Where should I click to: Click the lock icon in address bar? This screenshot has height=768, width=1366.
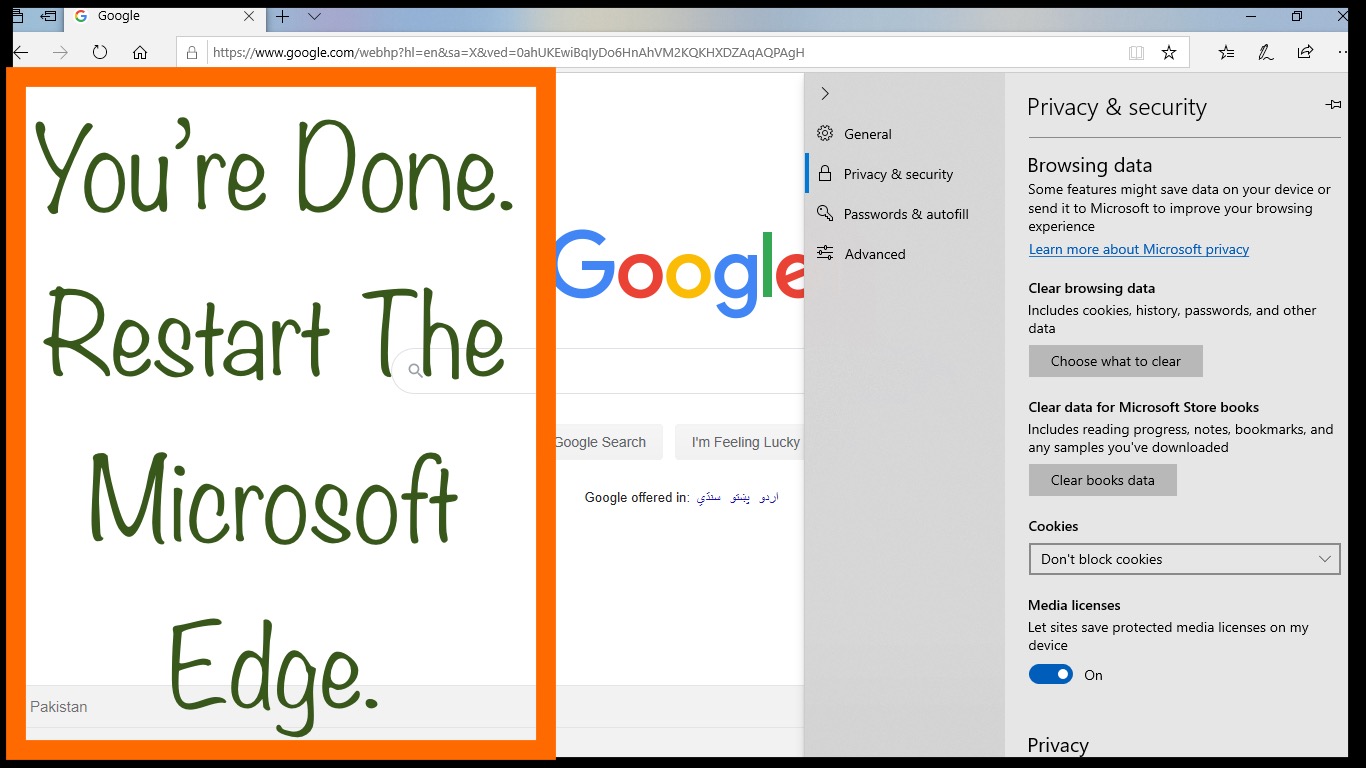pyautogui.click(x=192, y=52)
